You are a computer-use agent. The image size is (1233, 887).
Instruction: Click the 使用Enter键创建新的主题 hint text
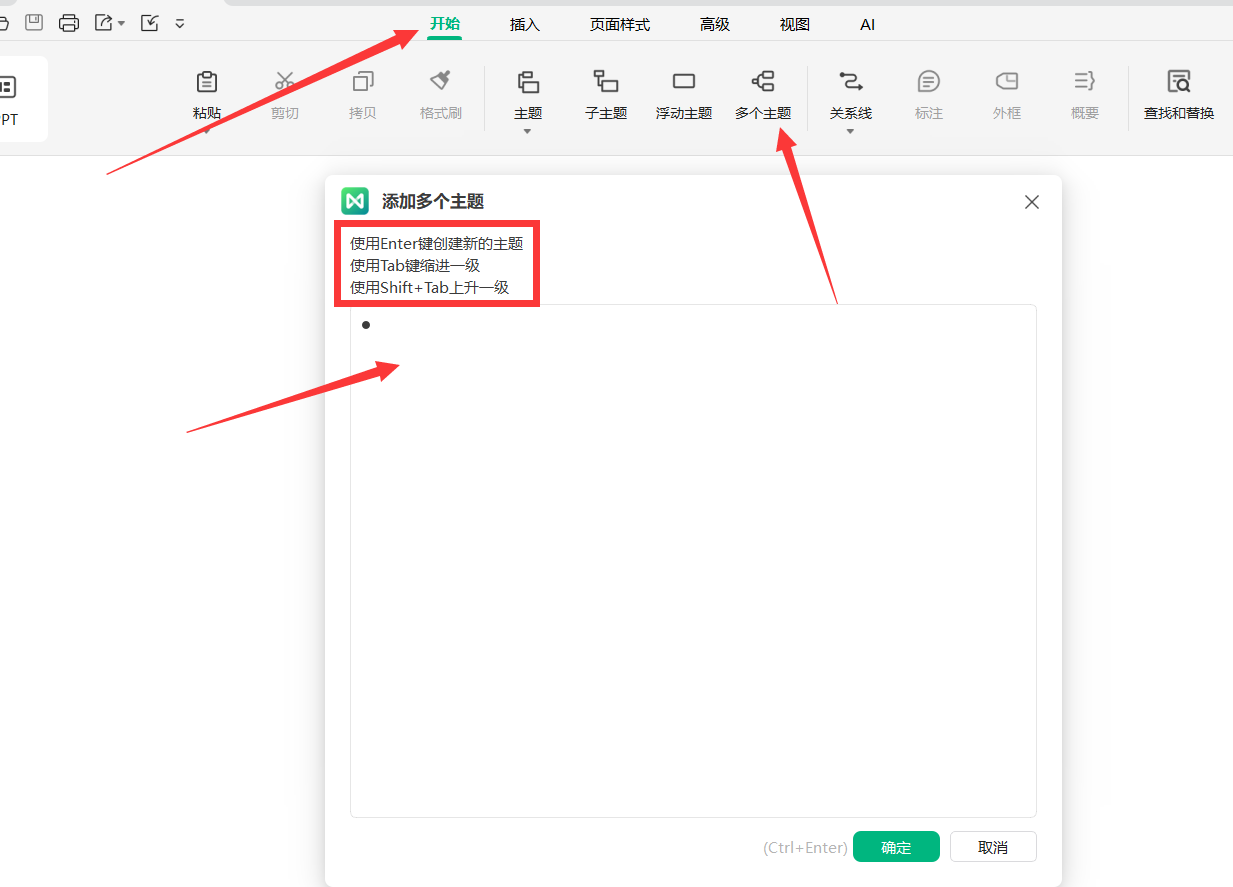pos(437,243)
